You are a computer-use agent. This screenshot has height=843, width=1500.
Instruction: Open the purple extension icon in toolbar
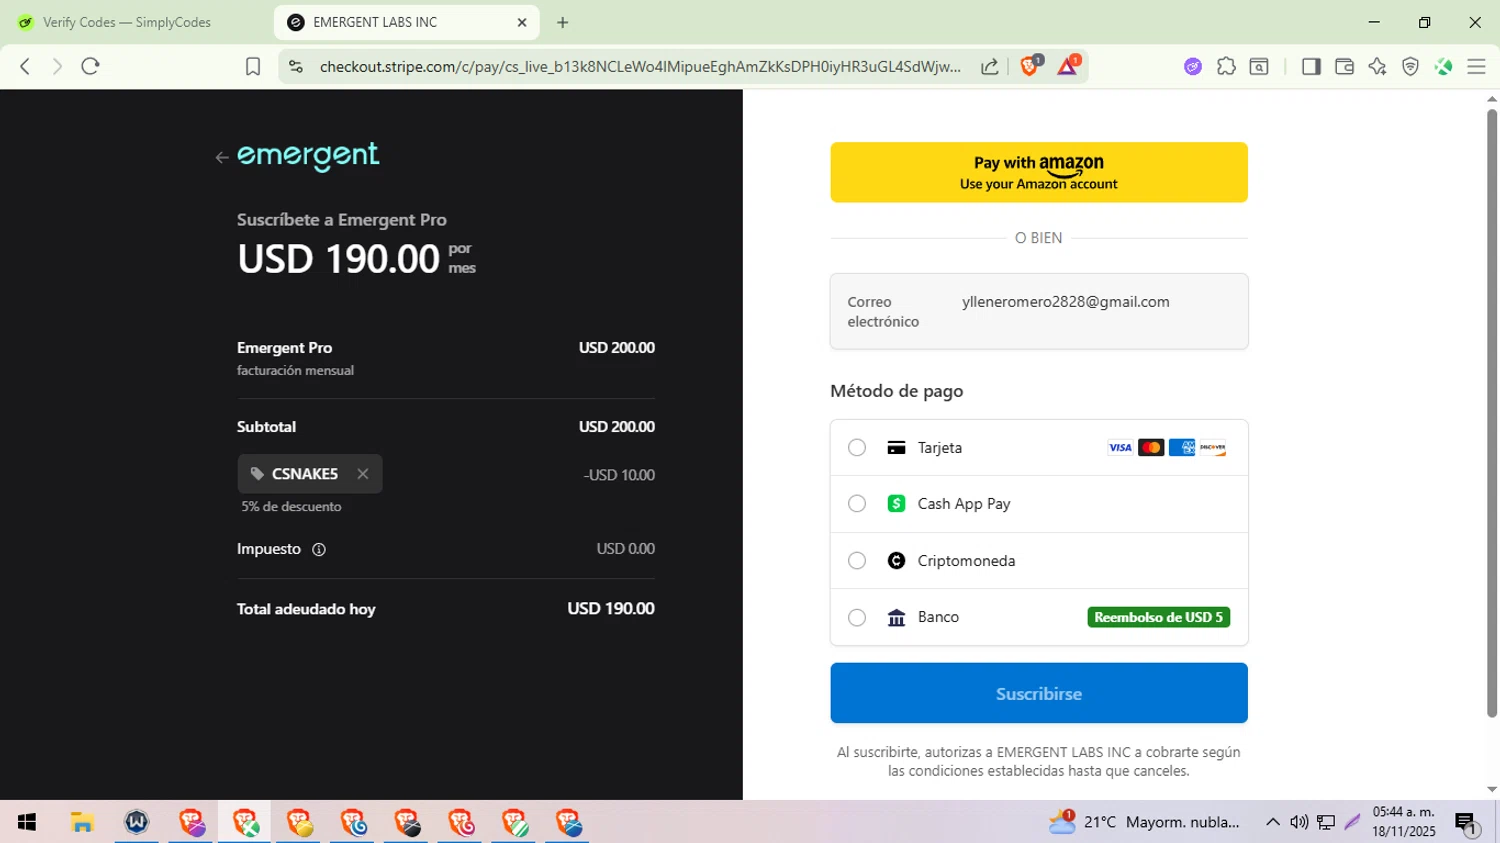[x=1193, y=67]
